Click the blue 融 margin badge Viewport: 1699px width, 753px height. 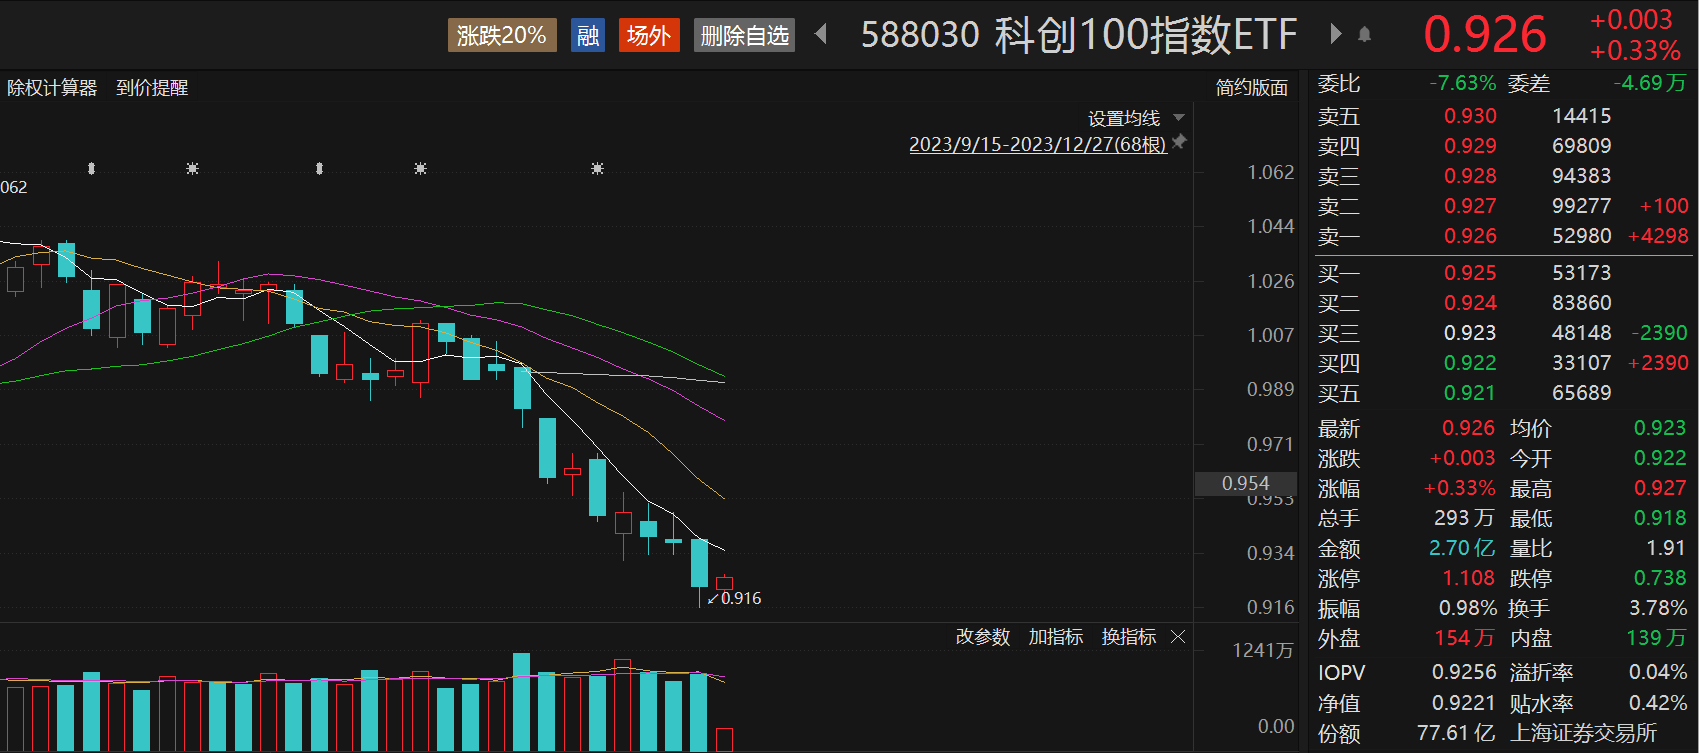tap(588, 36)
